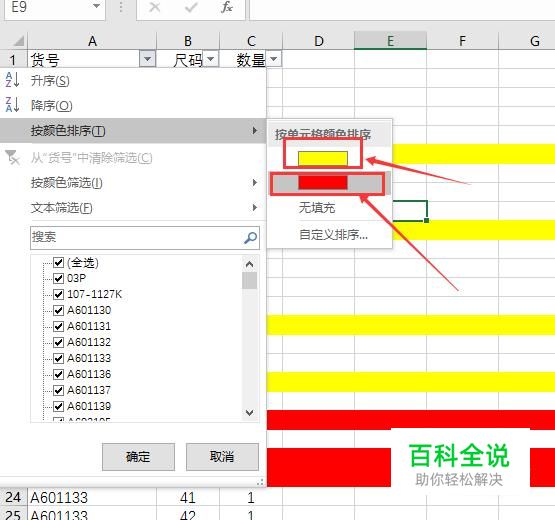Select 文本筛选(F) menu item
Screen dimensions: 555x520
(133, 207)
